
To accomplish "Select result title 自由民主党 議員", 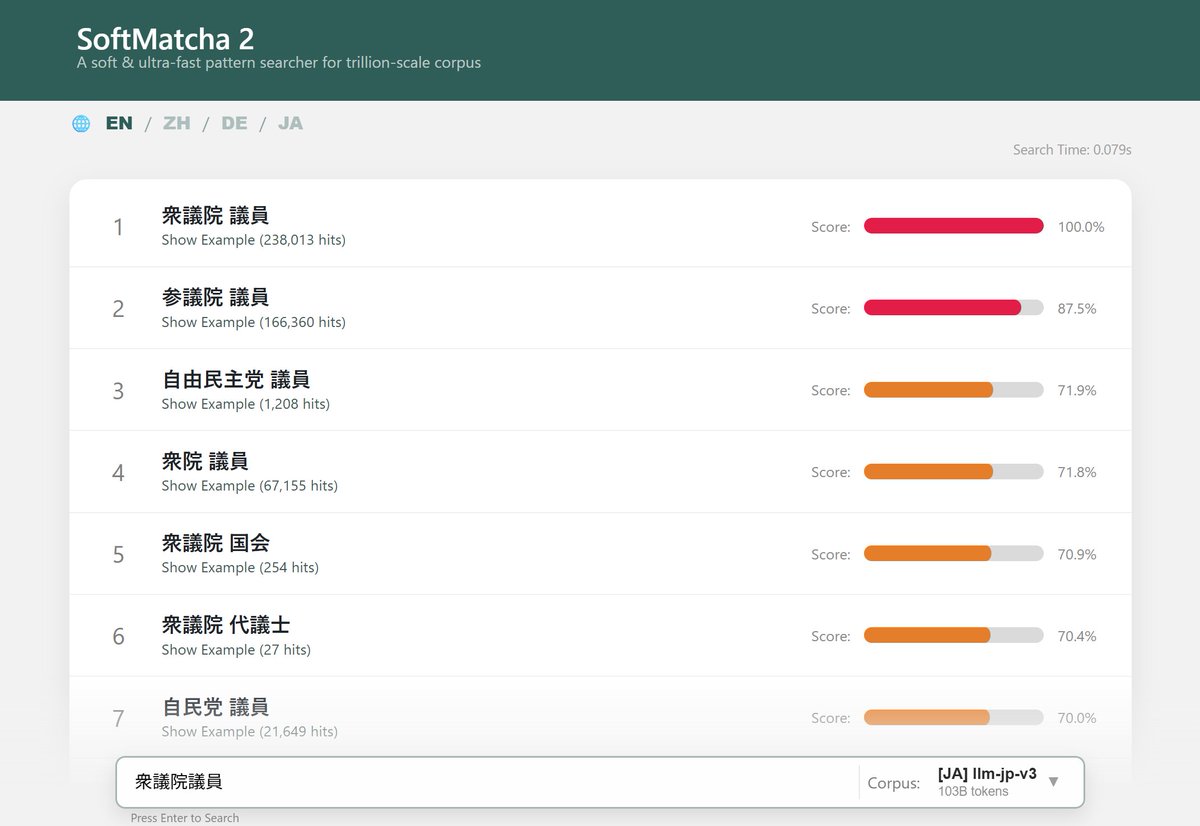I will pyautogui.click(x=236, y=379).
